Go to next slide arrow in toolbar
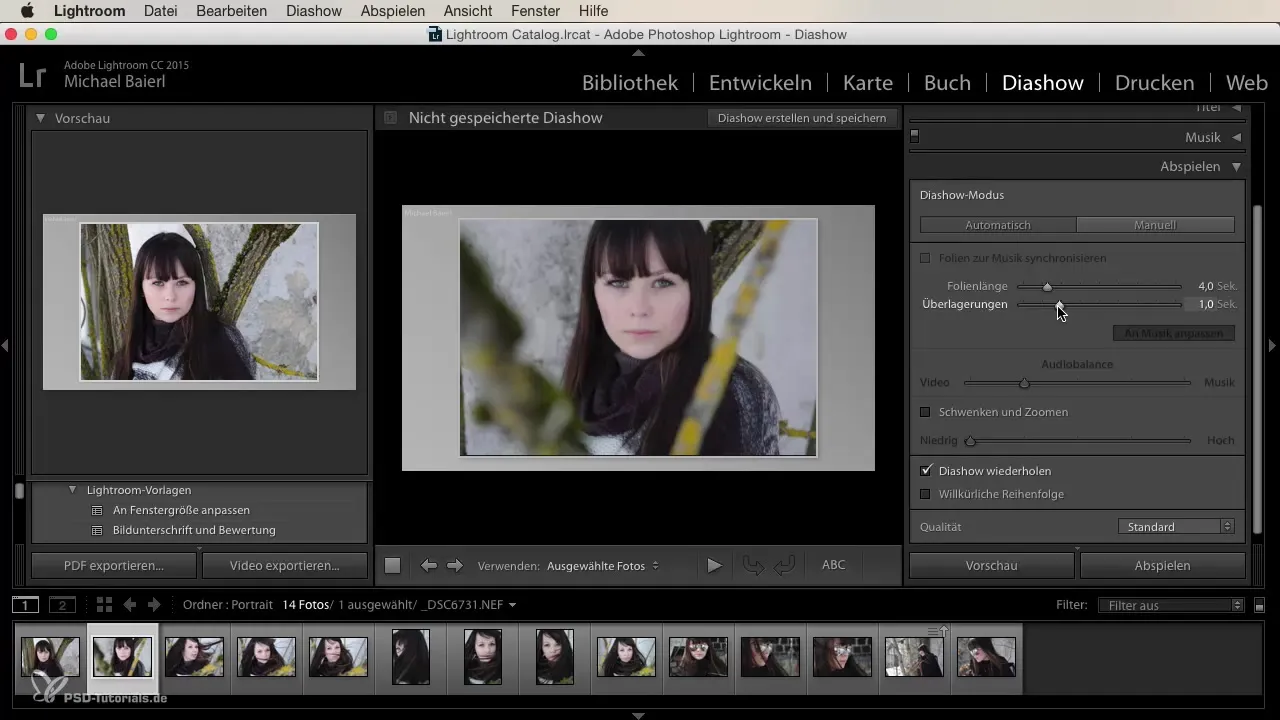 (x=455, y=566)
